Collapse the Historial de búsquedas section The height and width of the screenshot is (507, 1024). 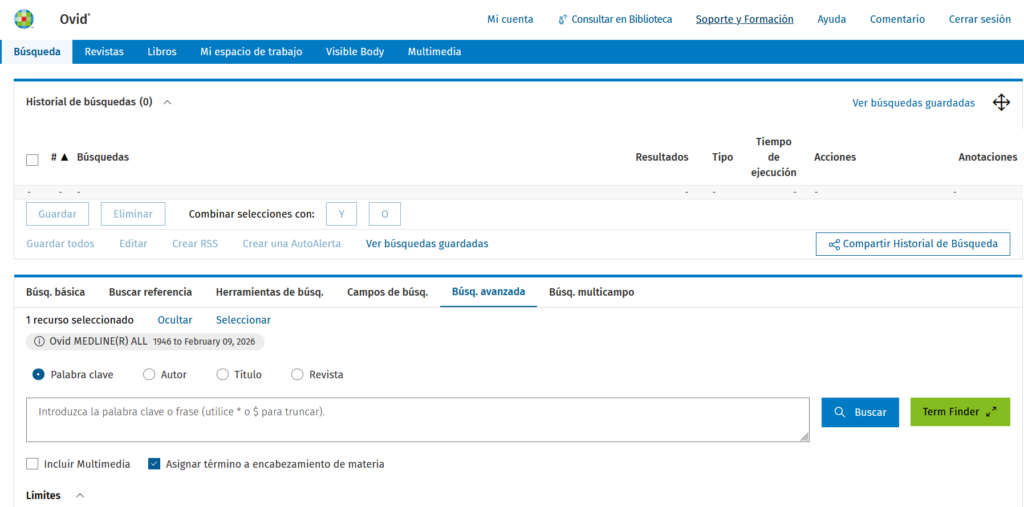[167, 102]
